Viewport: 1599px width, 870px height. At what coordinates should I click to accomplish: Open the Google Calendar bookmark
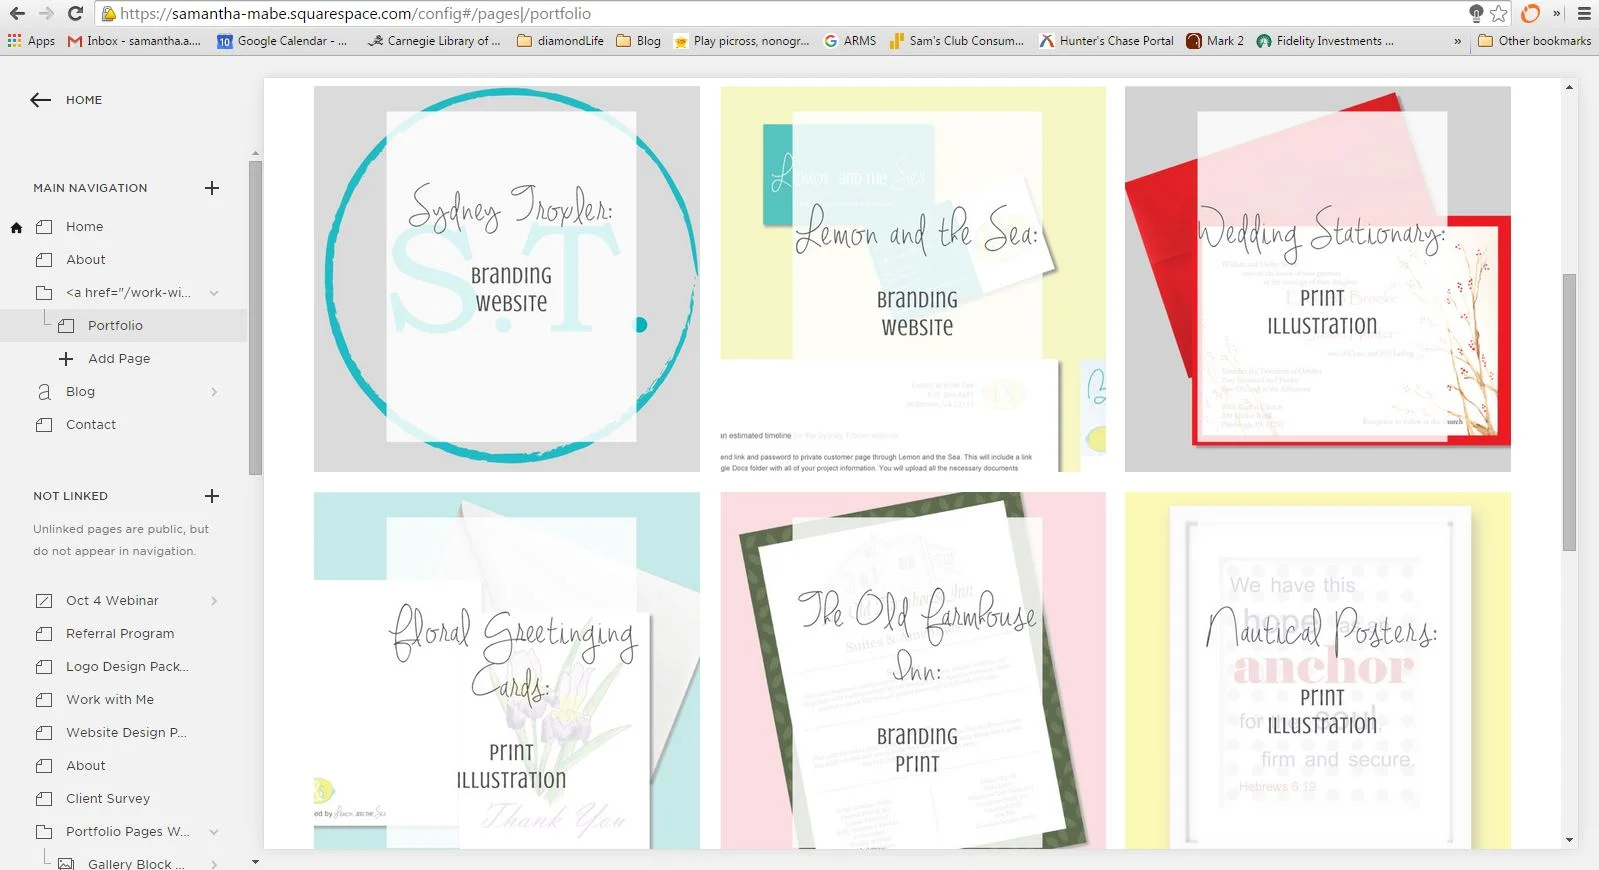[x=283, y=41]
